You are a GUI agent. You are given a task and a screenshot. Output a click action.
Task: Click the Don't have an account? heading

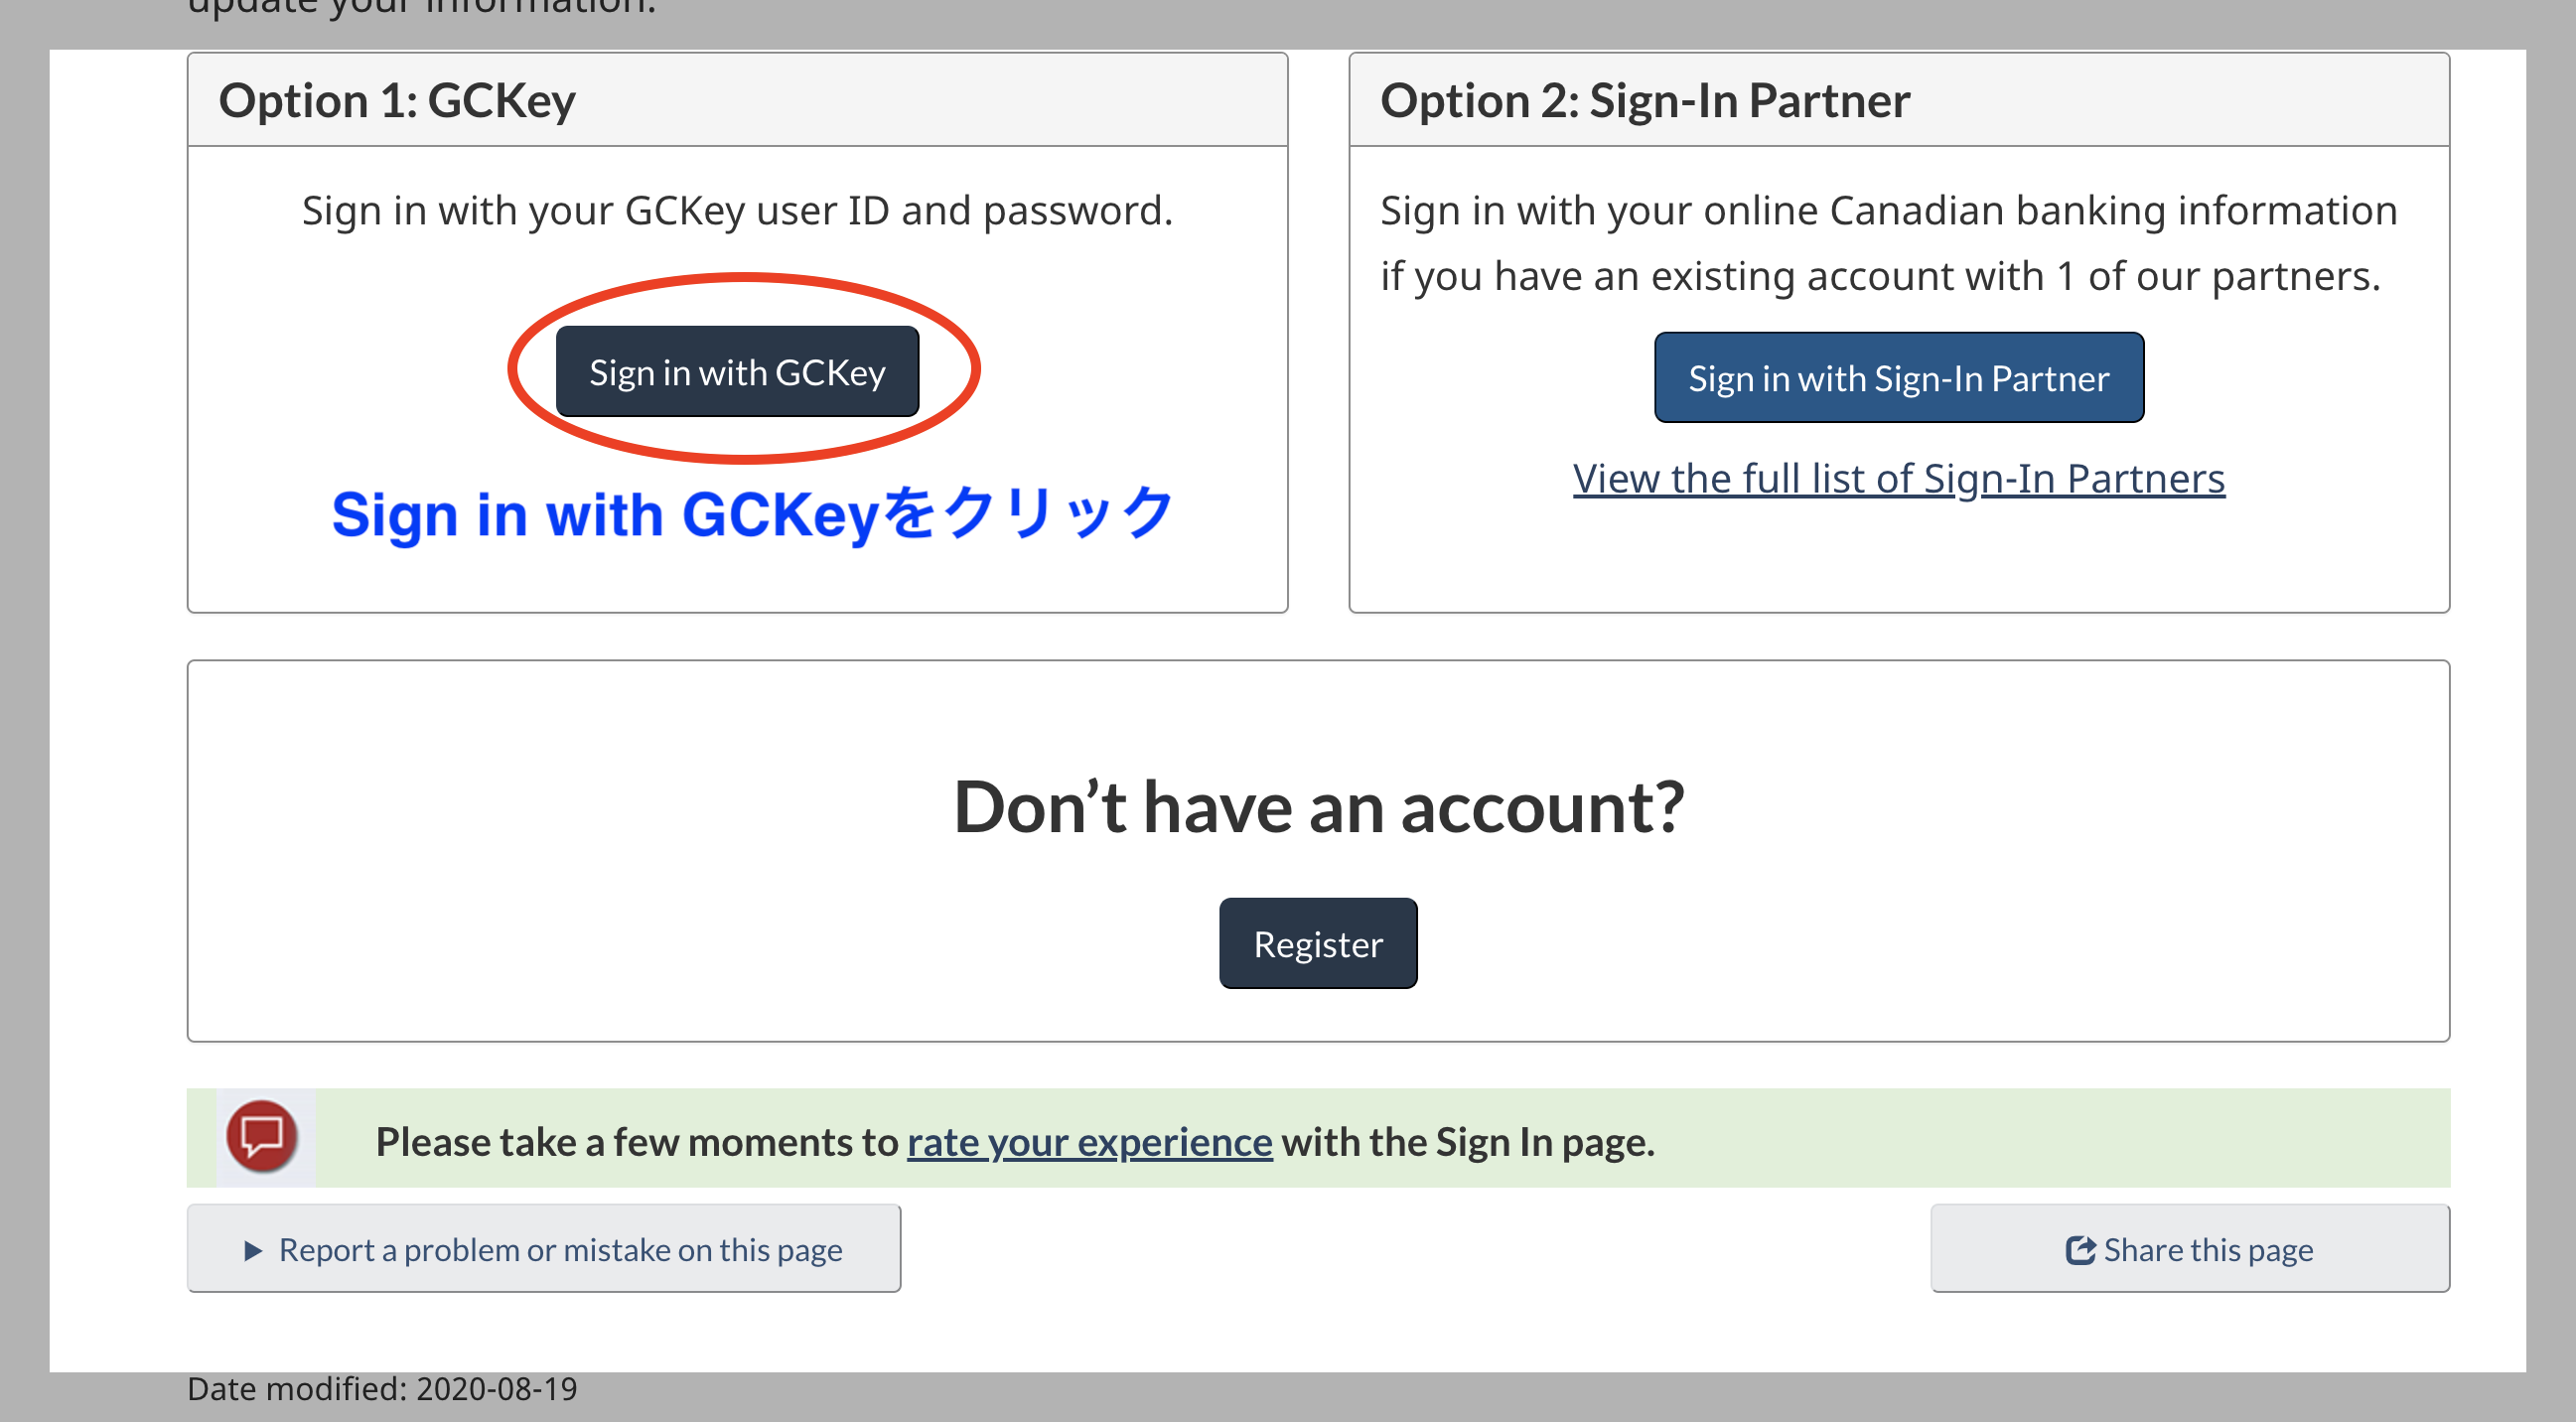click(x=1318, y=806)
